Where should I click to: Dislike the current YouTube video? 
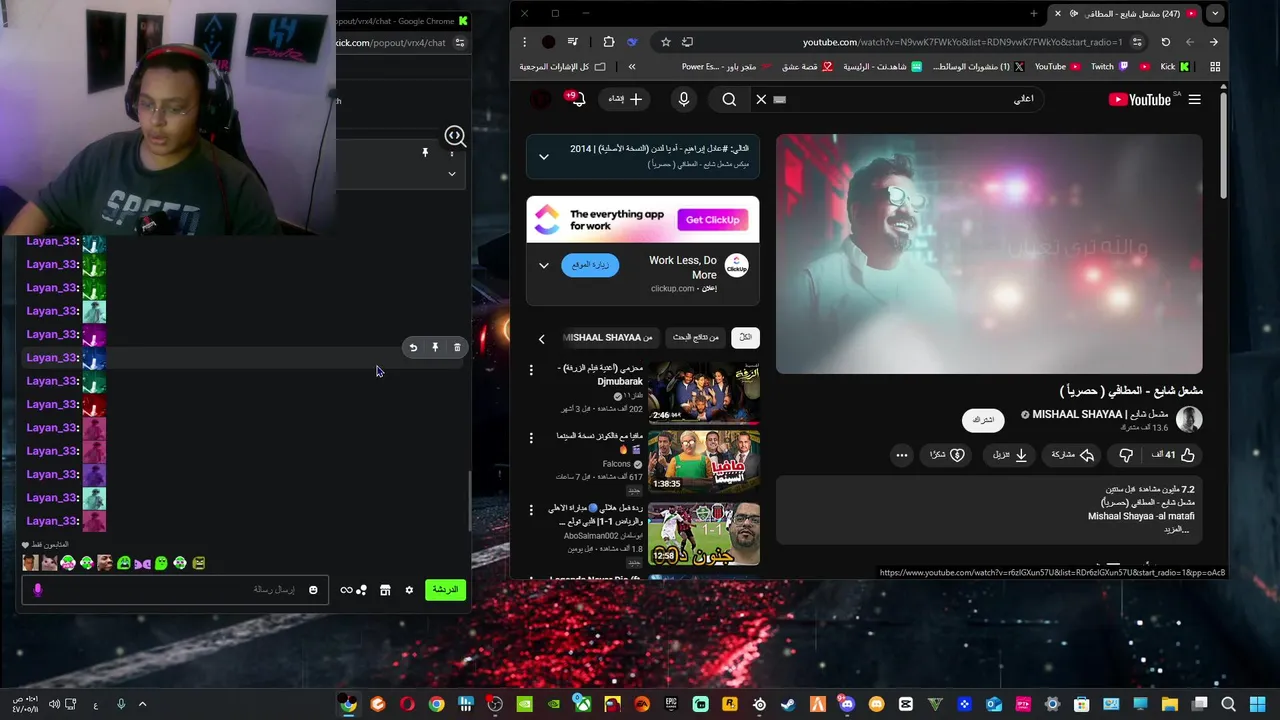click(x=1126, y=455)
